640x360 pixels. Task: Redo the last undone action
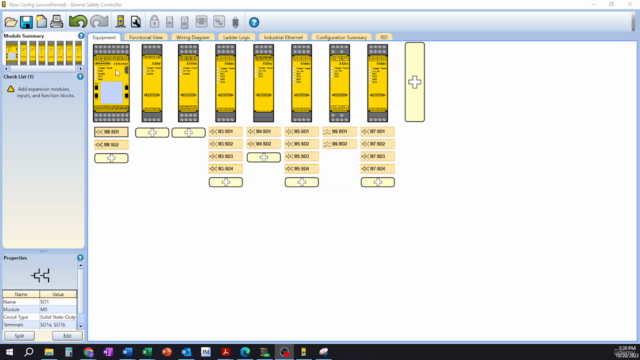(99, 22)
